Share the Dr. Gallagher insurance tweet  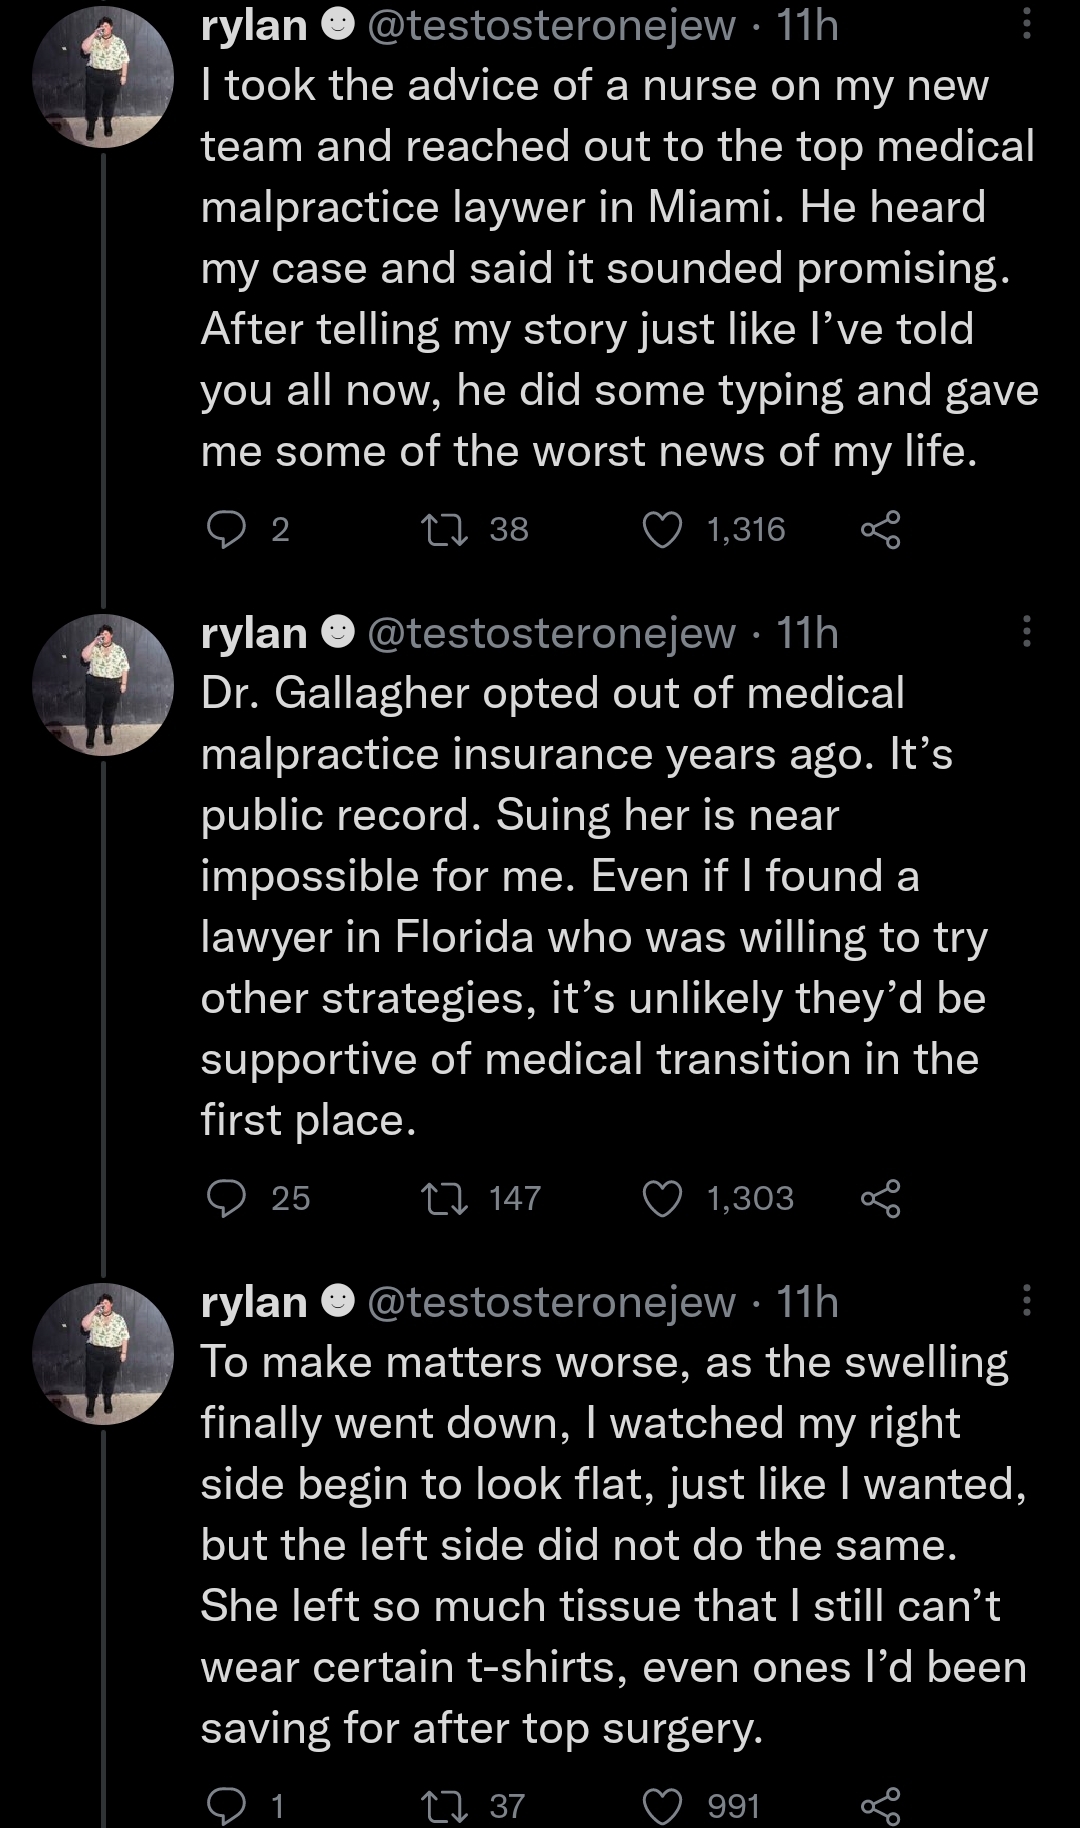(x=881, y=1198)
